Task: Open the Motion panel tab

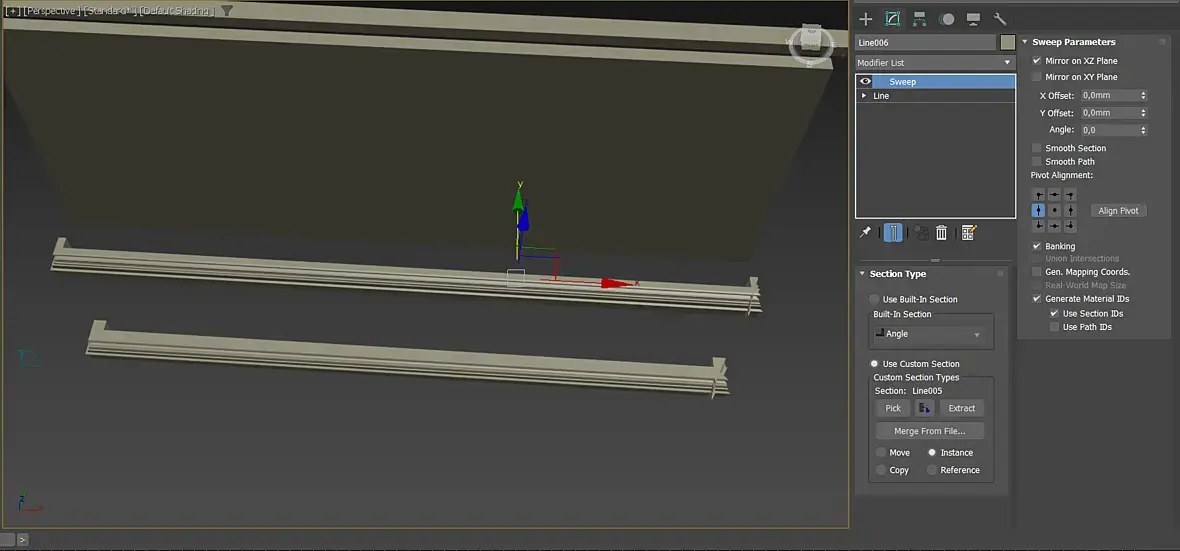Action: point(947,19)
